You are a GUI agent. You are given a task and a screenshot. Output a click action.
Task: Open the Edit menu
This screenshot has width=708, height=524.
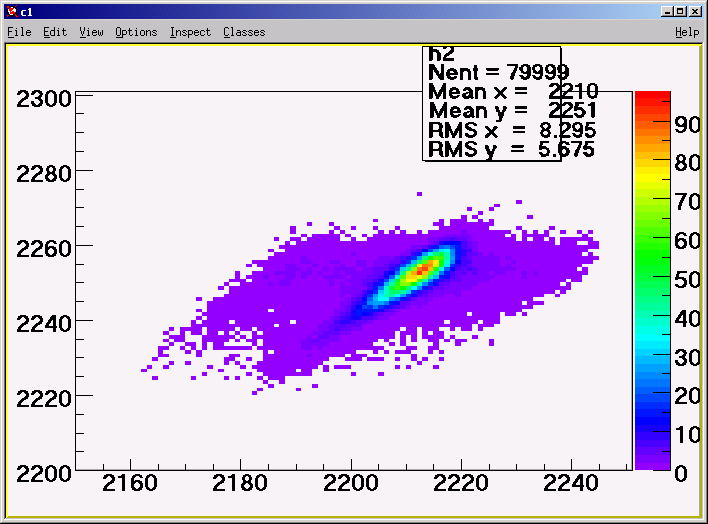[55, 32]
